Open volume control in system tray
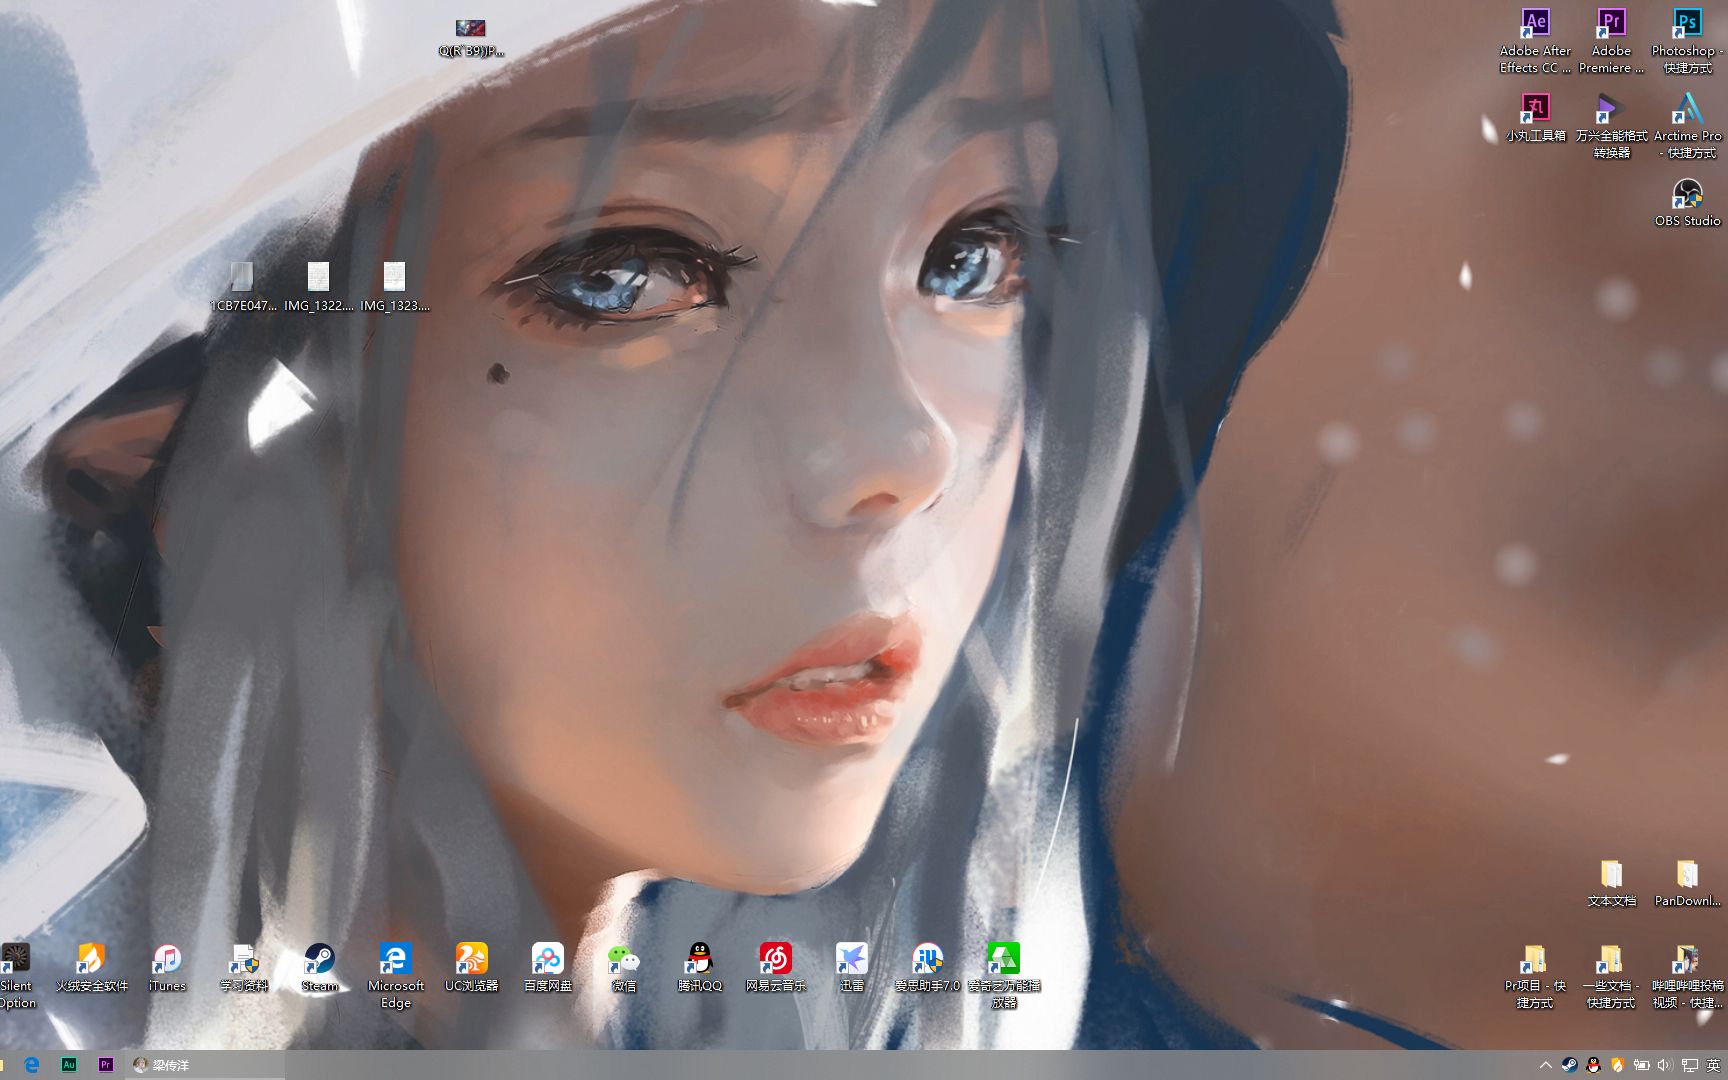This screenshot has width=1728, height=1080. click(1665, 1065)
